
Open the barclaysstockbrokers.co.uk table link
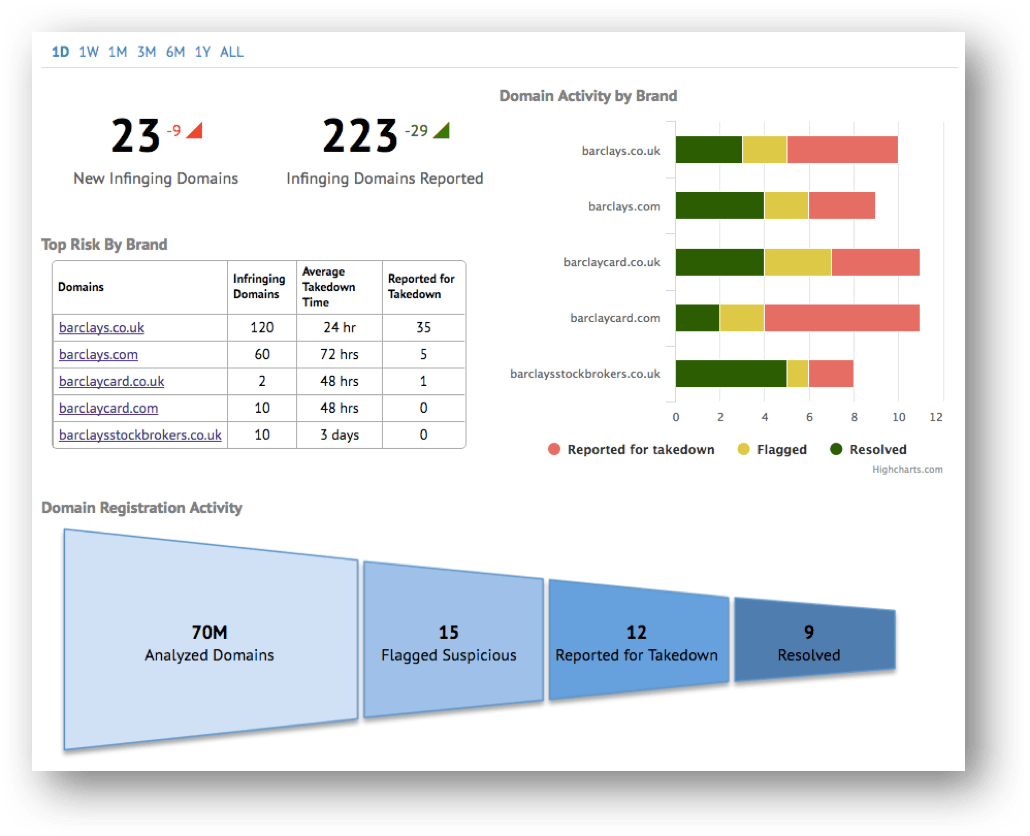tap(140, 435)
